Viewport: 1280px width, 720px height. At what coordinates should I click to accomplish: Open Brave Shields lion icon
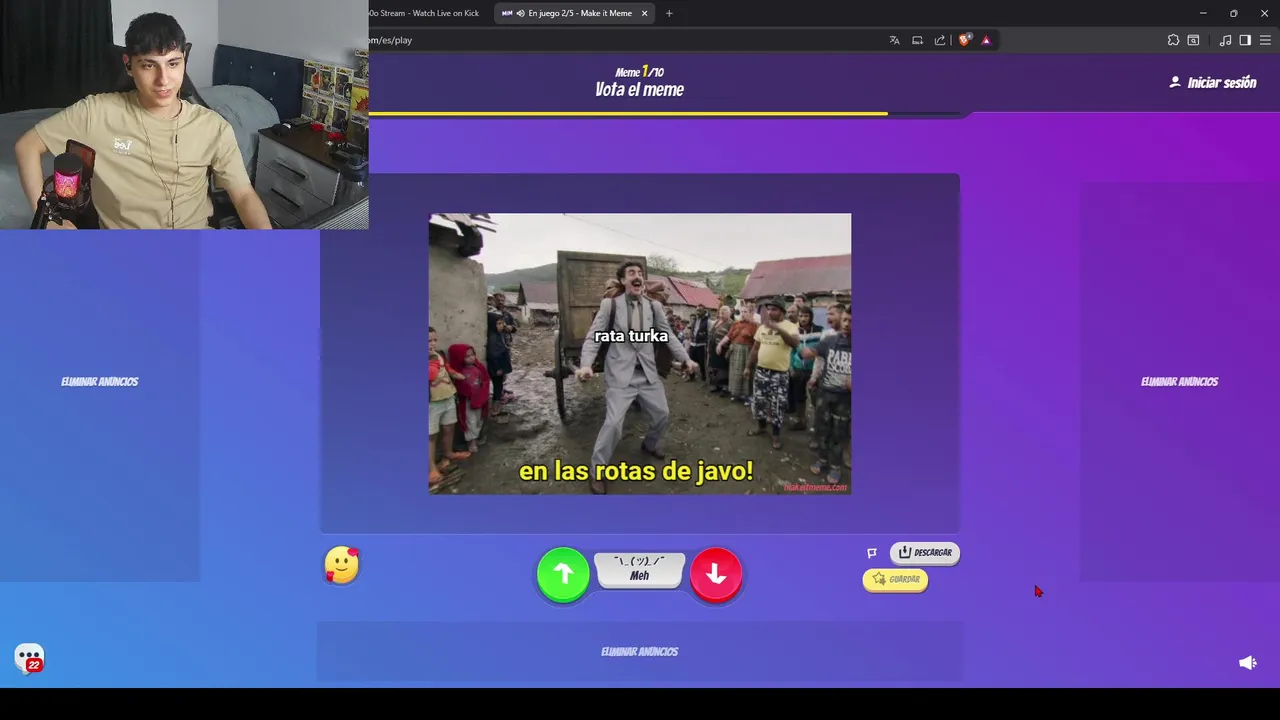pyautogui.click(x=964, y=40)
